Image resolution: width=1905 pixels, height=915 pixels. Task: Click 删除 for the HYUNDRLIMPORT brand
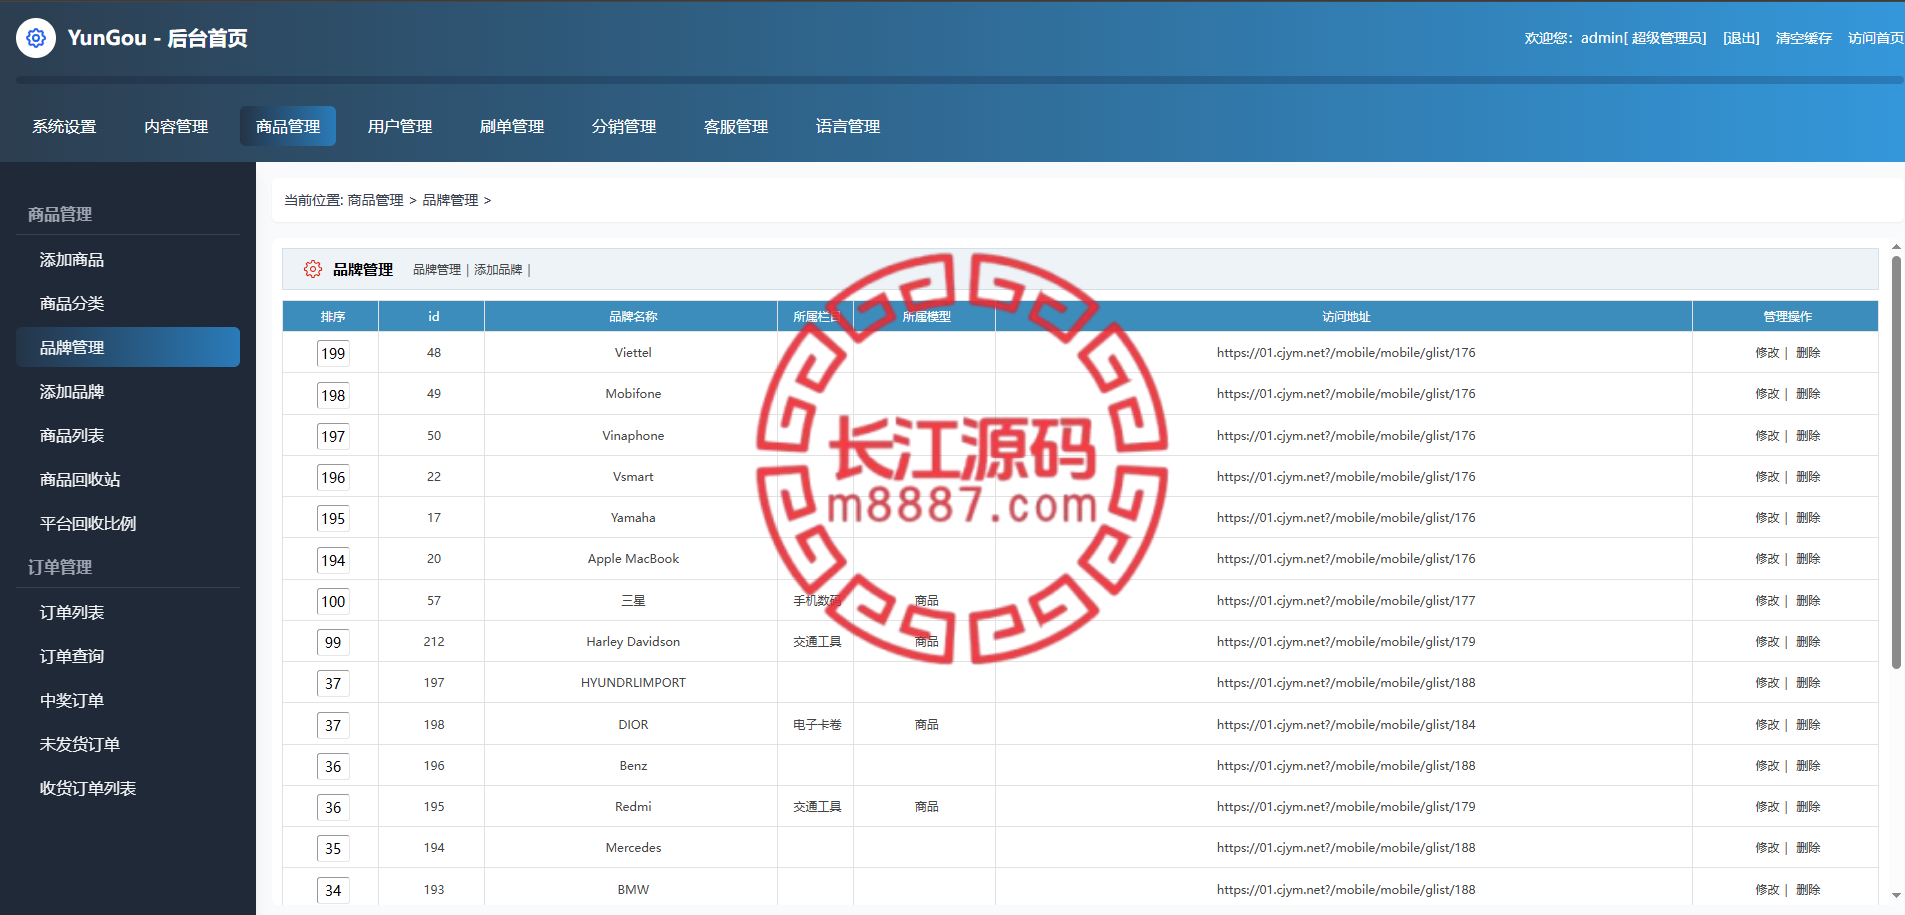tap(1808, 683)
